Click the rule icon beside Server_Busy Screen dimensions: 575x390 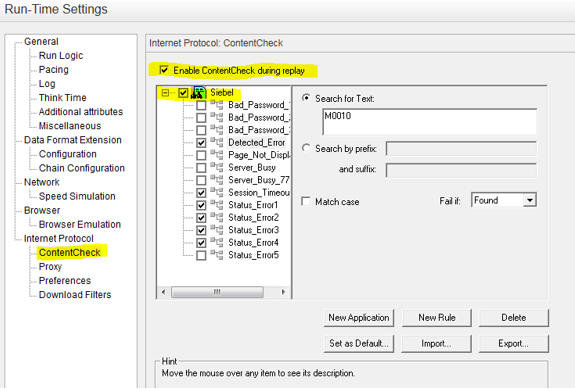[217, 167]
